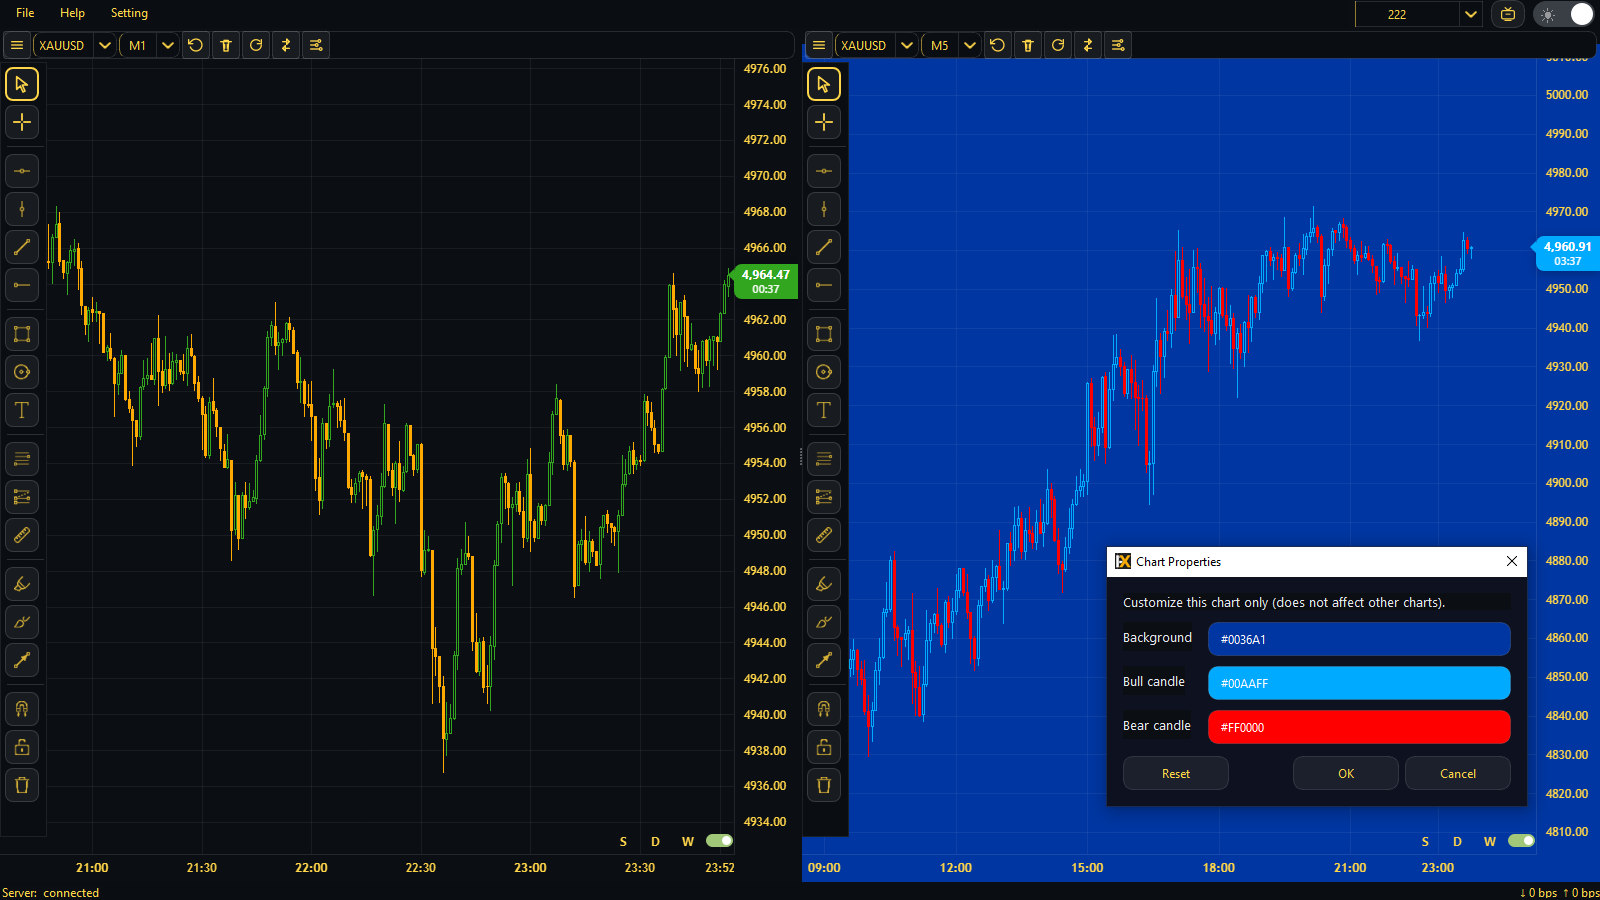The image size is (1600, 900).
Task: Pick the vertical line tool on left chart
Action: click(22, 209)
